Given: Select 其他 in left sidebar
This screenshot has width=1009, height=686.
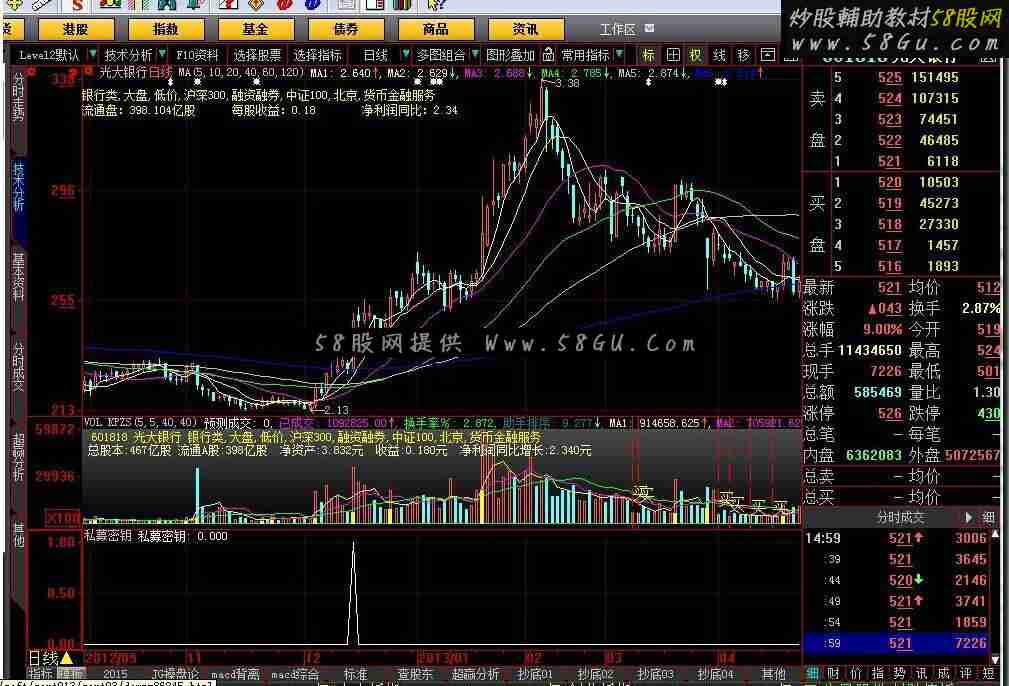Looking at the screenshot, I should (18, 534).
